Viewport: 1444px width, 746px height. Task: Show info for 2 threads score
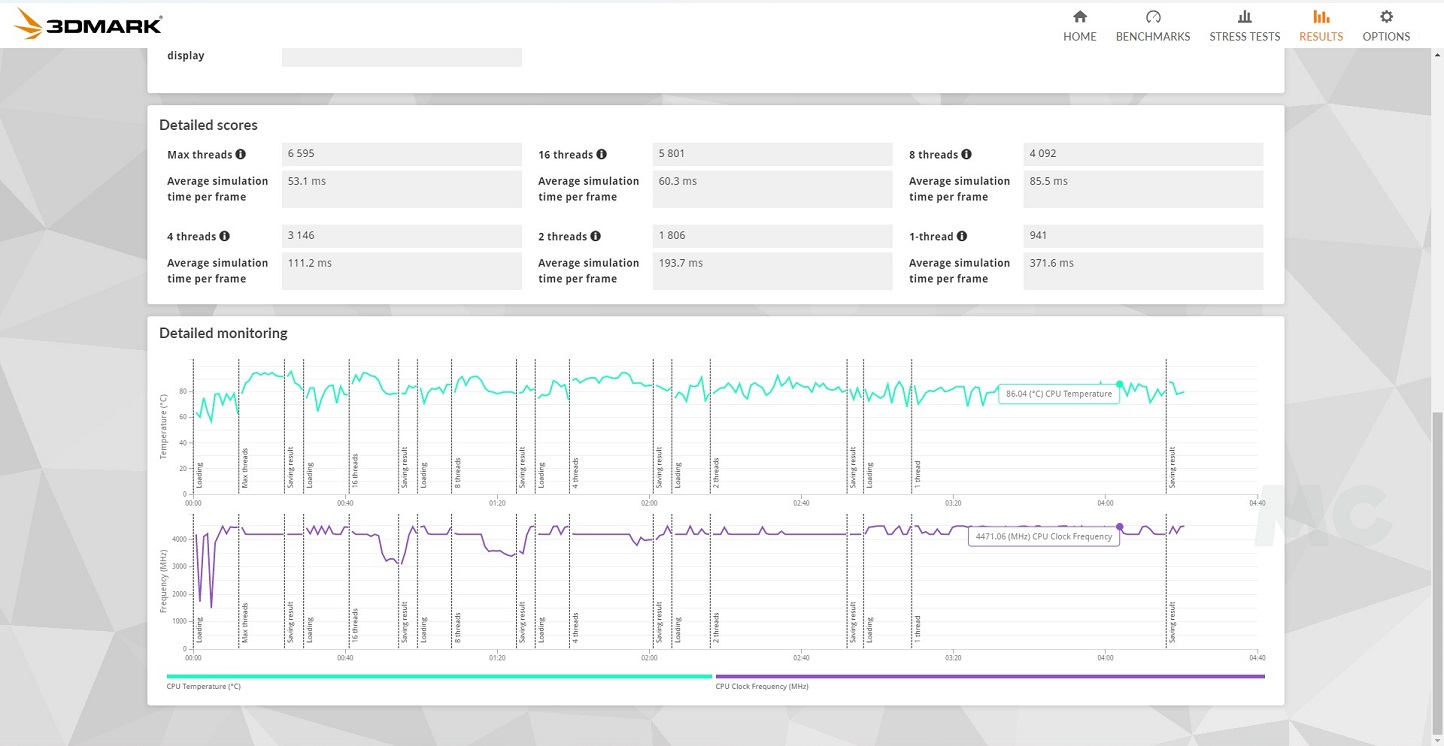[595, 237]
